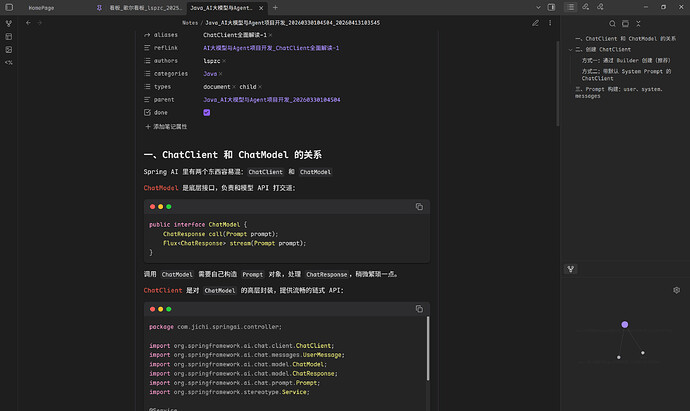This screenshot has height=411, width=690.
Task: Click 添加笔记属性 to add property
Action: pyautogui.click(x=166, y=127)
